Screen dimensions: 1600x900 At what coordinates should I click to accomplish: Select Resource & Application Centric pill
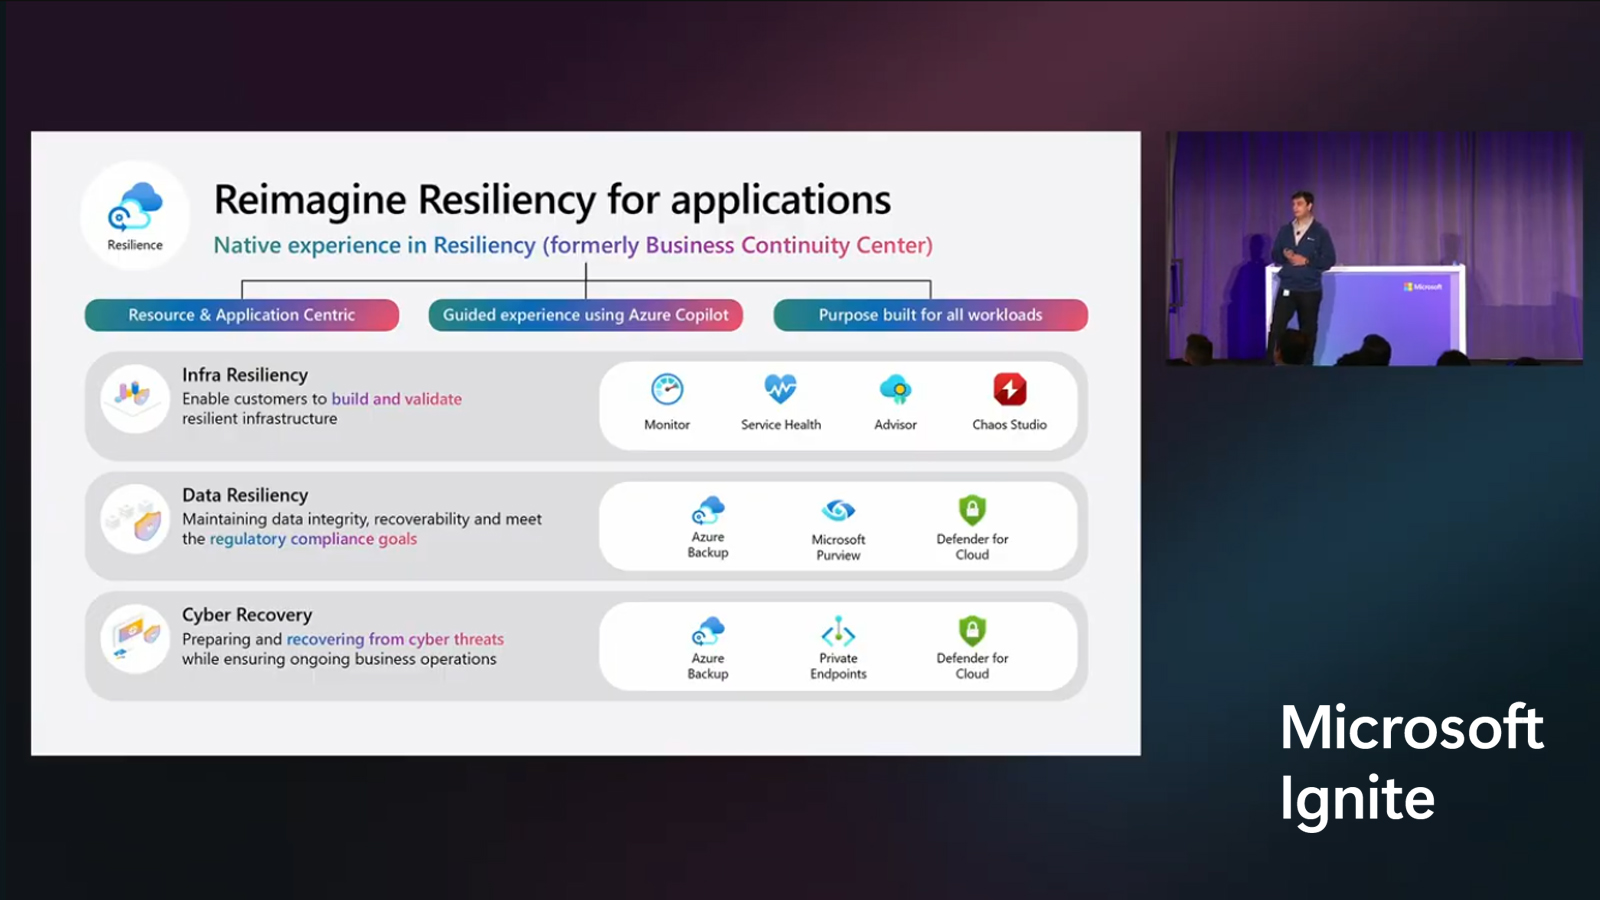tap(242, 315)
